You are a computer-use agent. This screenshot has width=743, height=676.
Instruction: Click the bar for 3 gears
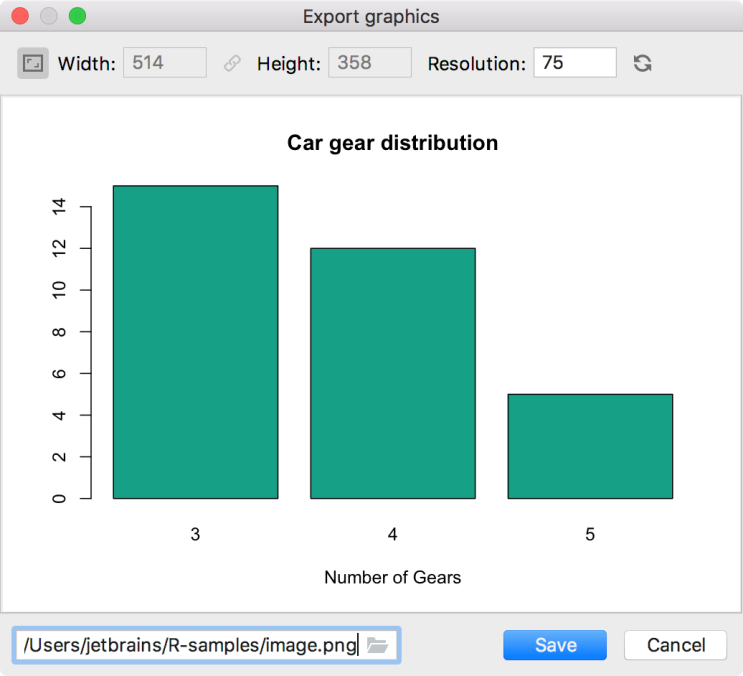[195, 342]
